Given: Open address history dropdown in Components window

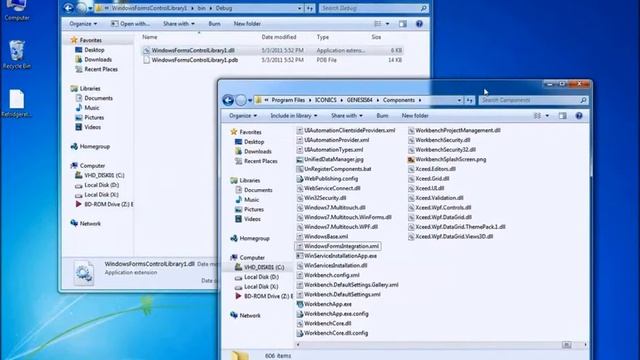Looking at the screenshot, I should (x=459, y=100).
